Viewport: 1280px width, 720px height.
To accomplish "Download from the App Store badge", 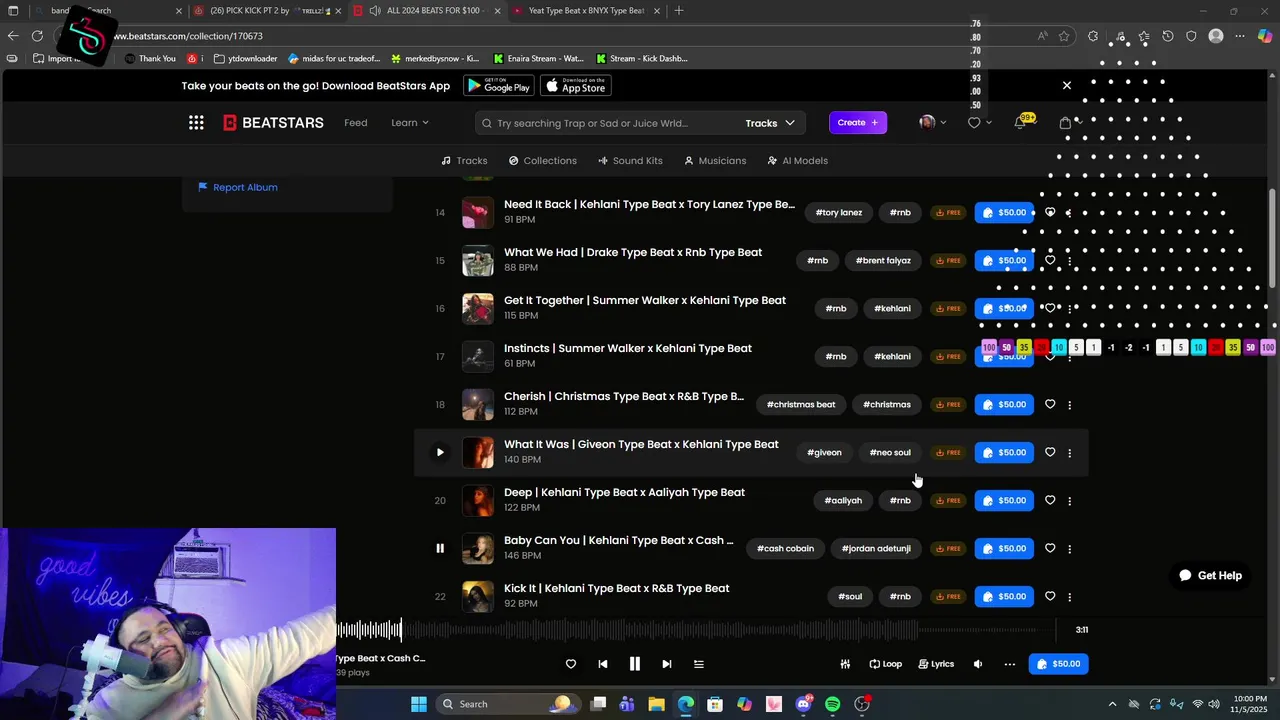I will (x=576, y=86).
